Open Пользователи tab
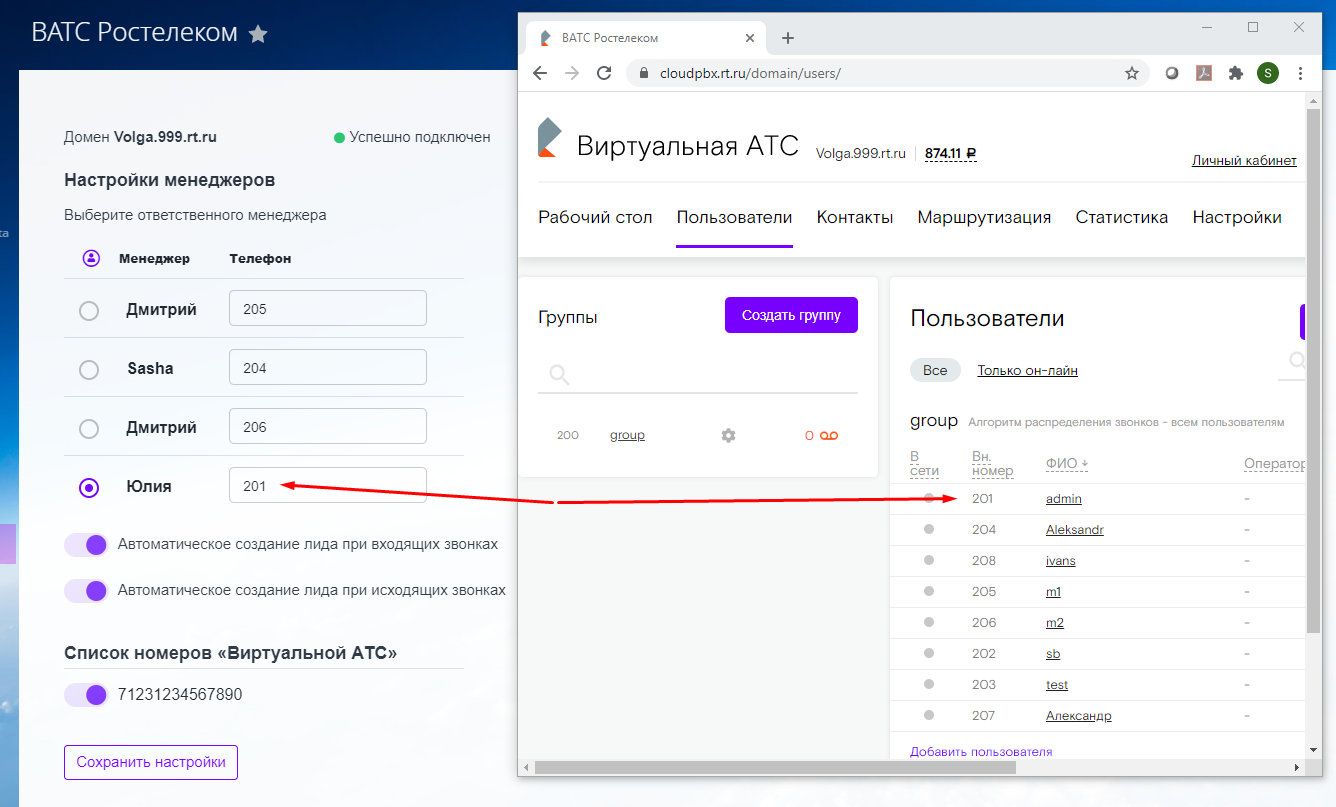1336x807 pixels. click(734, 217)
